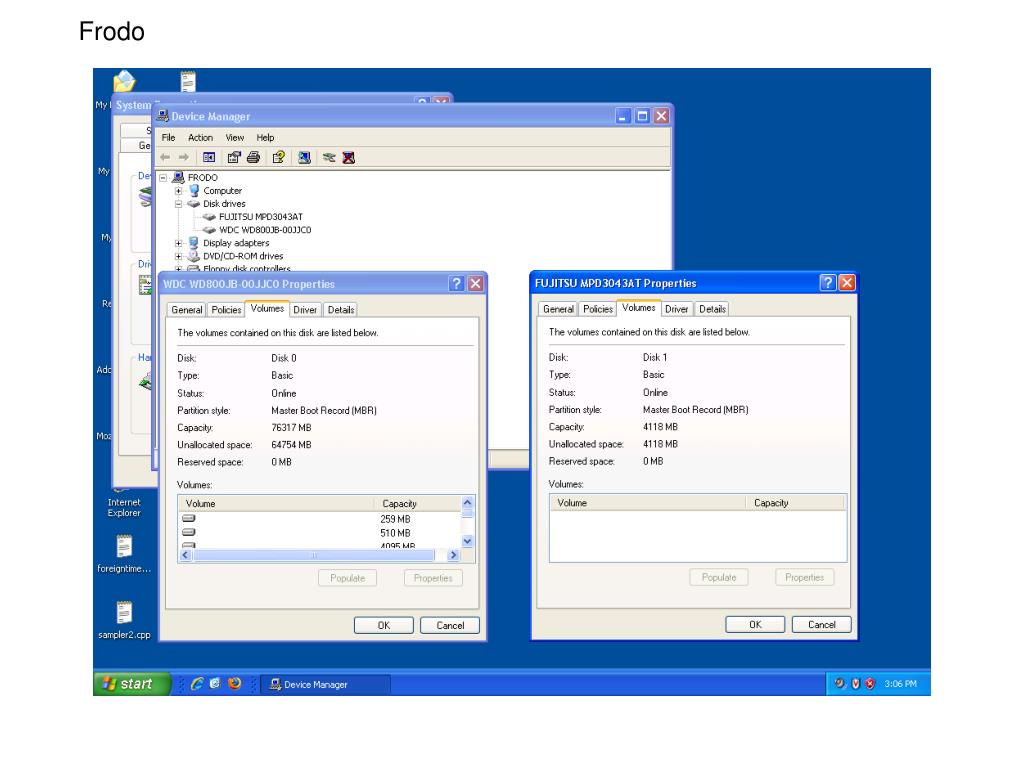Screen dimensions: 1024x768
Task: Select the FRODO computer name in tree
Action: point(202,178)
